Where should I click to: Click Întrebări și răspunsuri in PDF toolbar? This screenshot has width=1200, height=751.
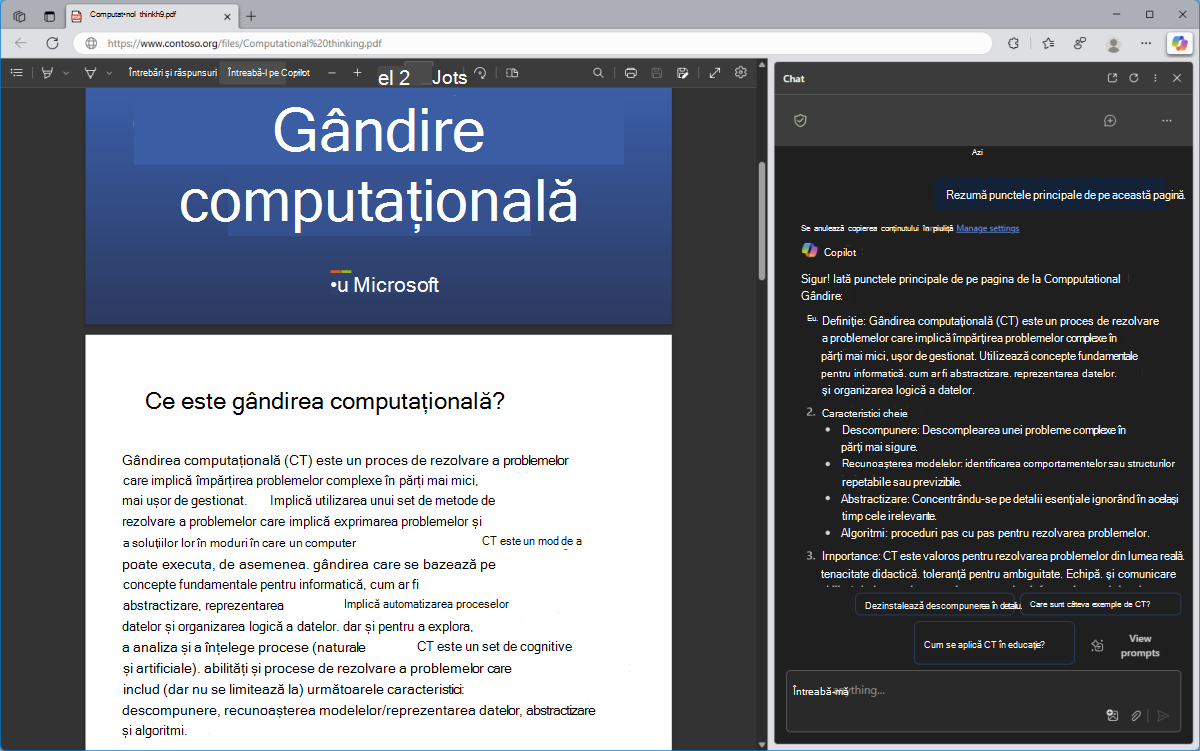pyautogui.click(x=173, y=73)
